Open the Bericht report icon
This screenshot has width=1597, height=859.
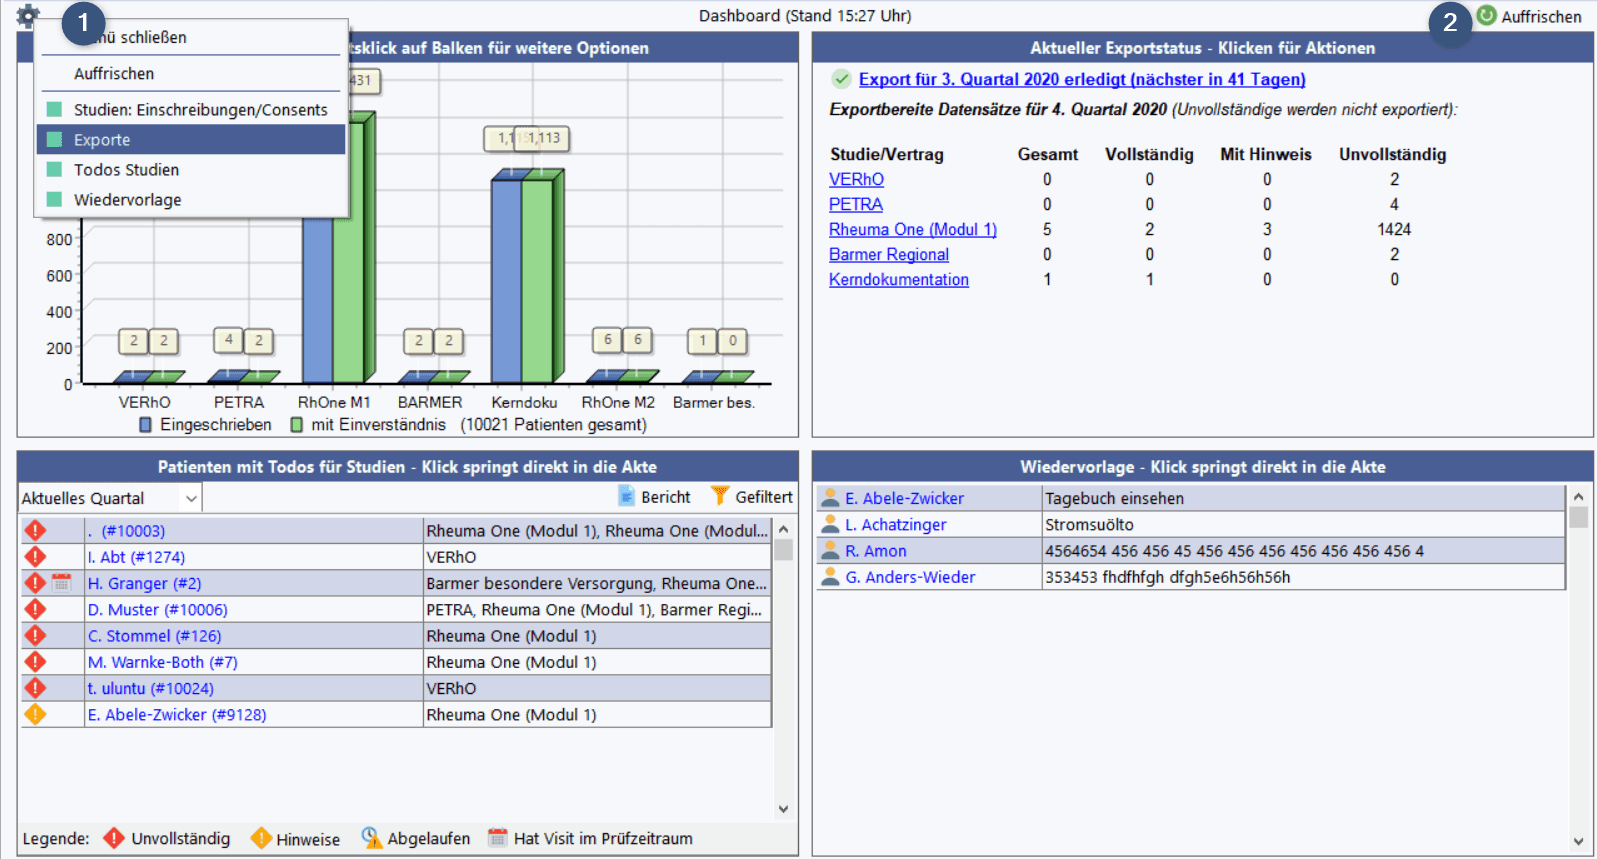(627, 496)
